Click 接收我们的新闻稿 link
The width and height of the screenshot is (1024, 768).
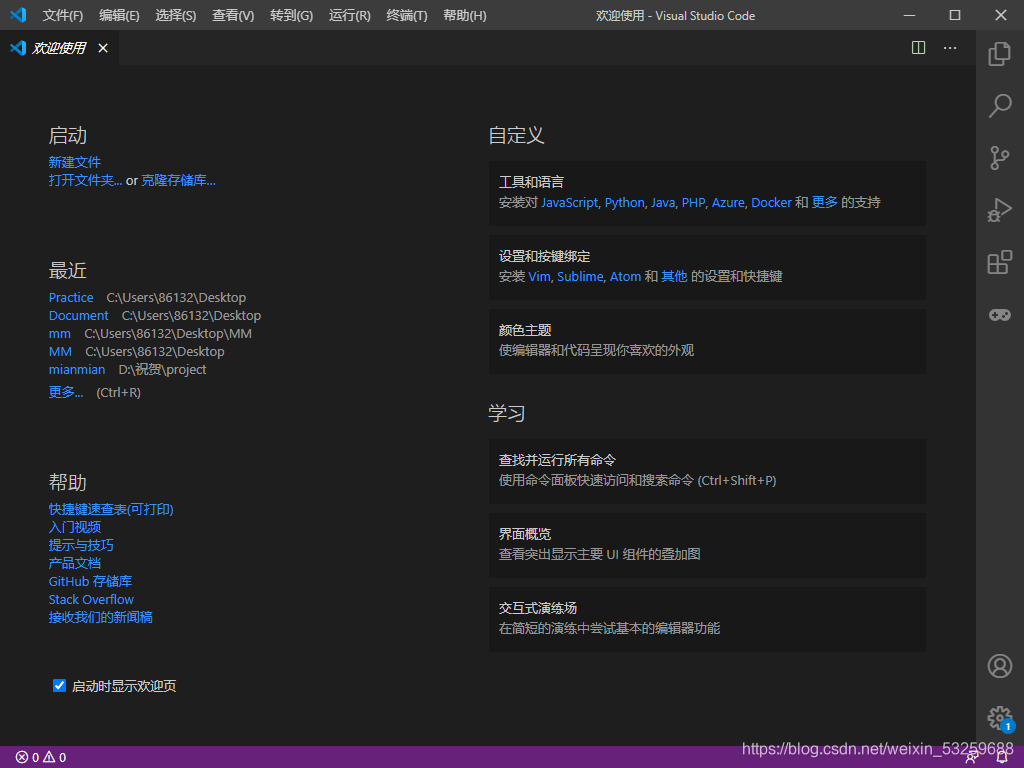pos(101,617)
